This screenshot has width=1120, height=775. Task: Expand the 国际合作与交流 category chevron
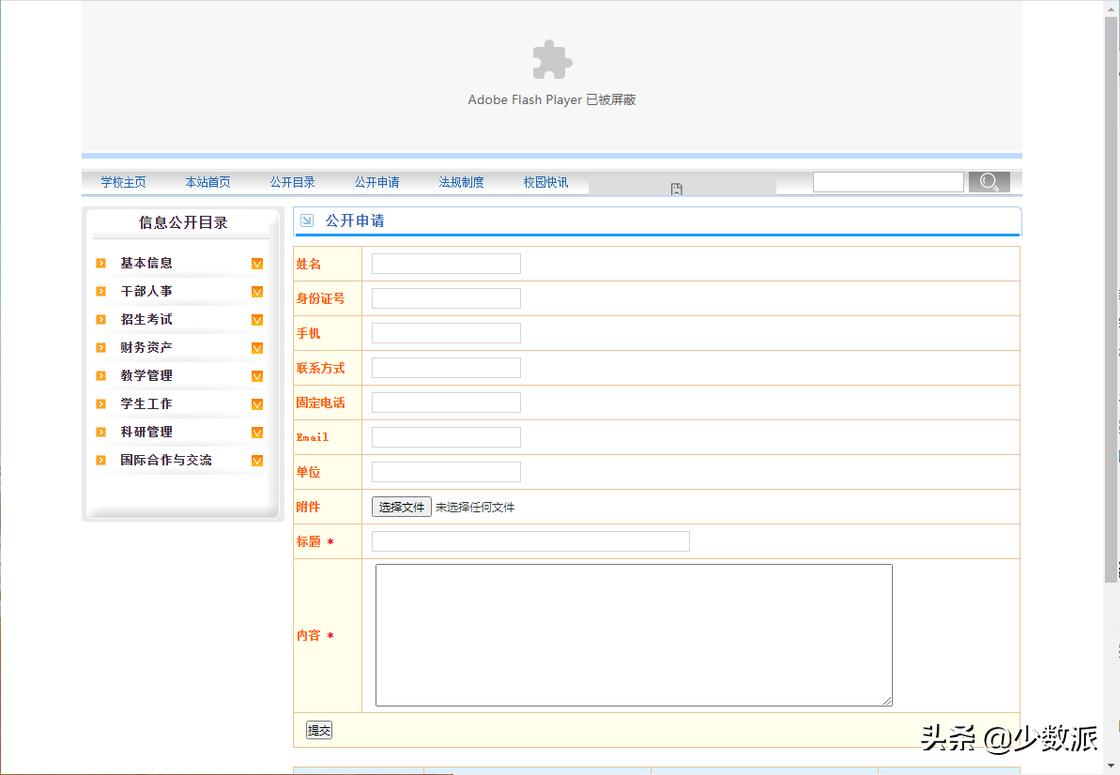click(257, 460)
